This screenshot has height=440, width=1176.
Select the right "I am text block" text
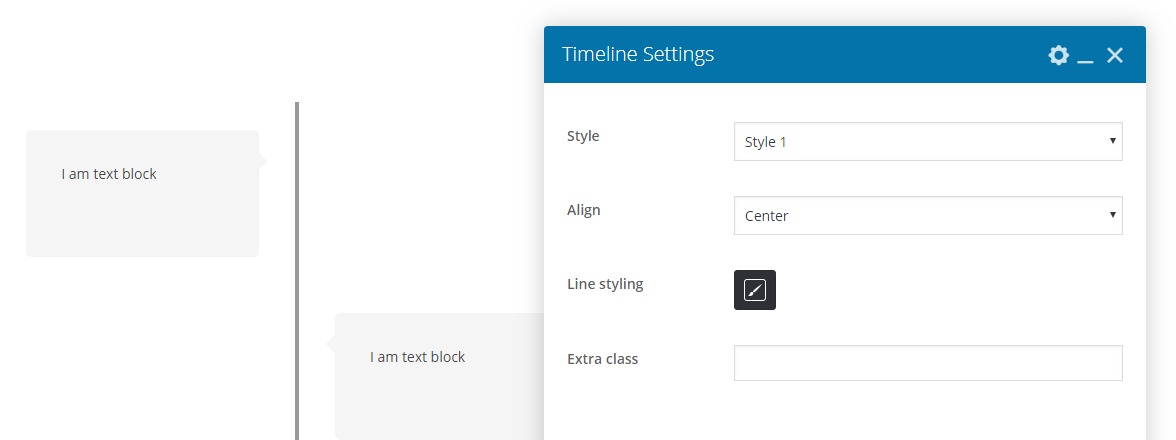point(417,357)
